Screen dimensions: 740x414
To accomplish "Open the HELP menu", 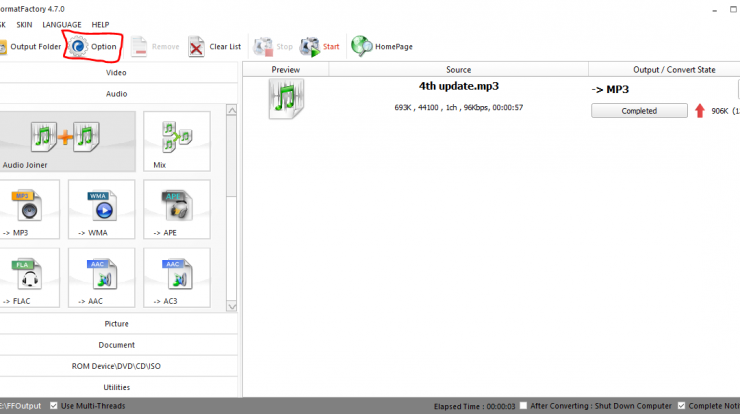I will (x=100, y=25).
